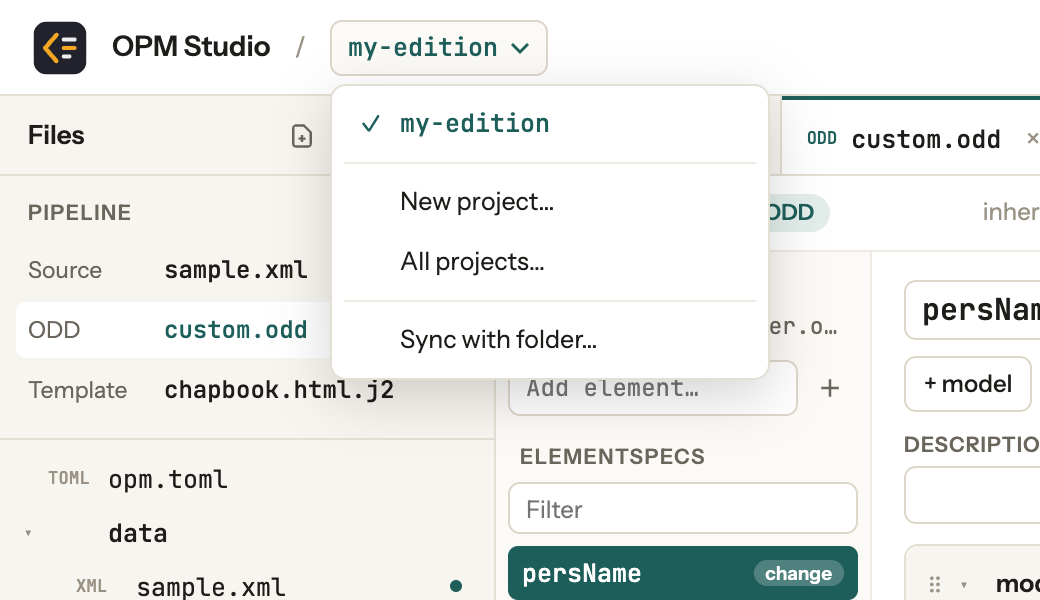Viewport: 1040px width, 600px height.
Task: Open opm.toml in the file tree
Action: 168,479
